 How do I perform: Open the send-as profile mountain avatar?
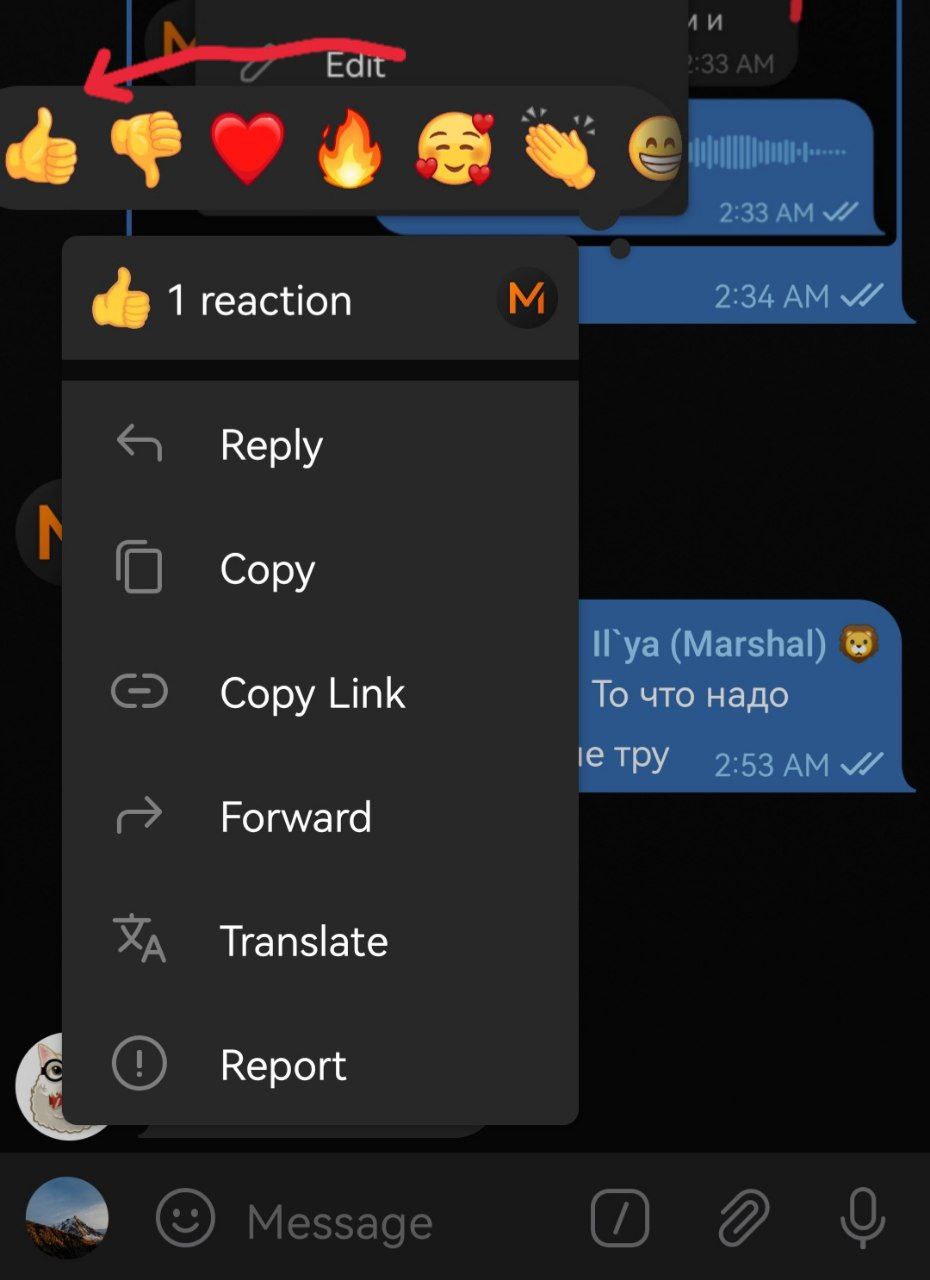click(x=67, y=1218)
